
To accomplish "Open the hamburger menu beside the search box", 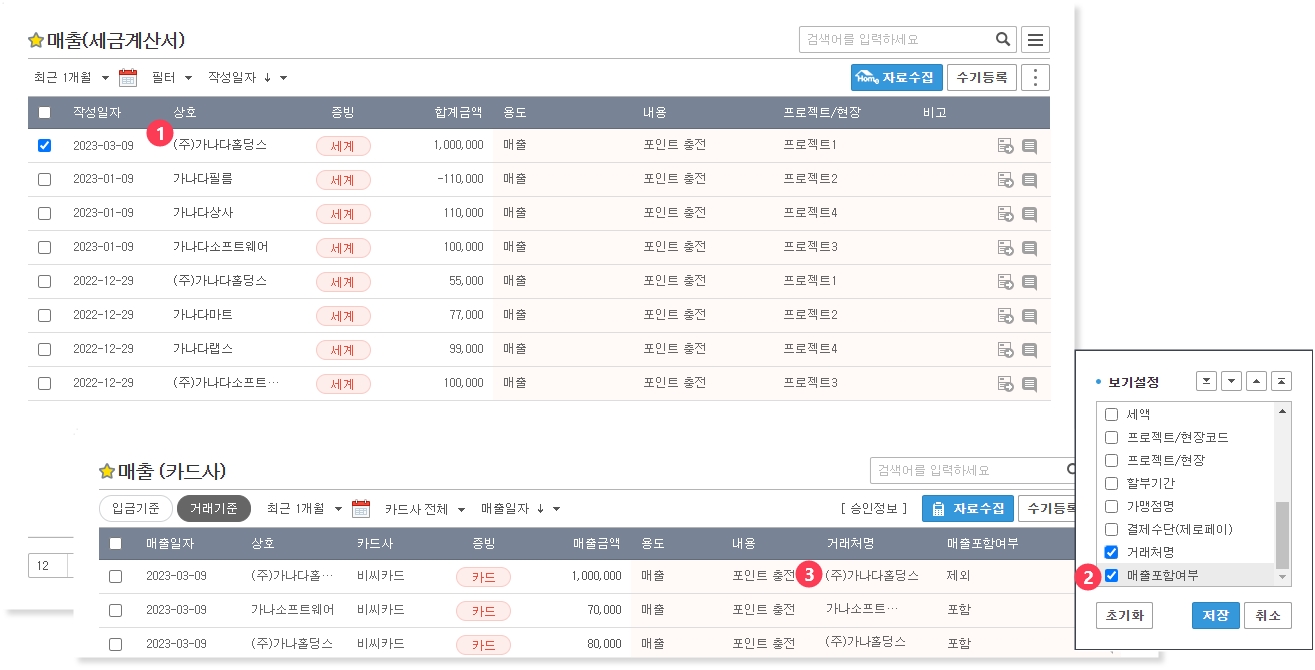I will (x=1035, y=40).
